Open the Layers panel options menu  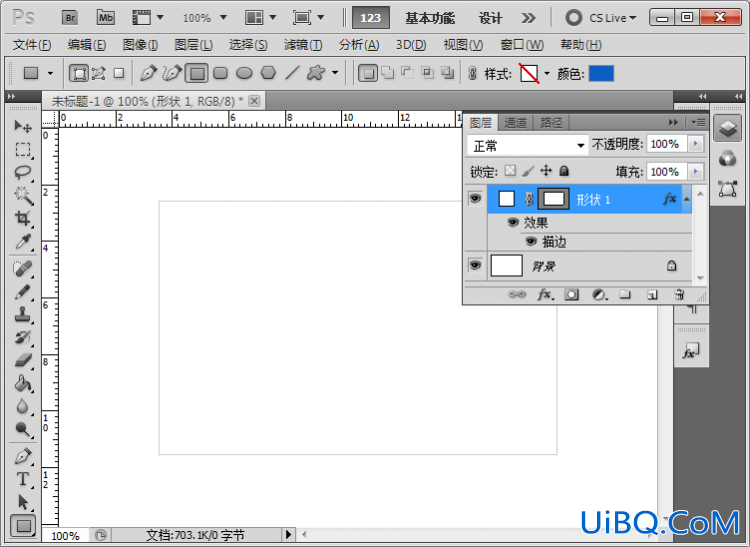pyautogui.click(x=698, y=122)
